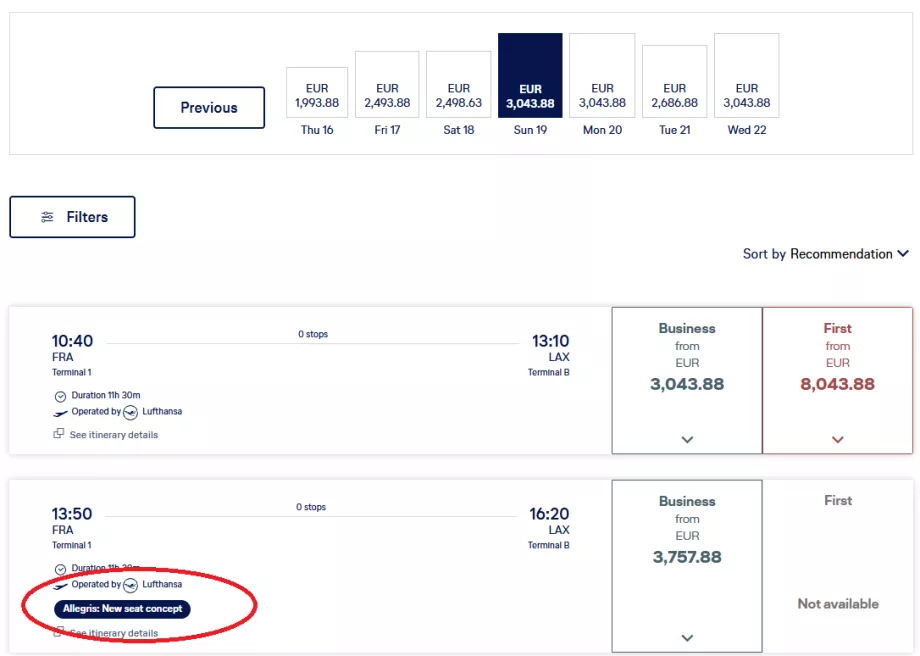Viewport: 920px width, 656px height.
Task: Click Lufthansa crane logo on 13:50 flight
Action: 131,584
